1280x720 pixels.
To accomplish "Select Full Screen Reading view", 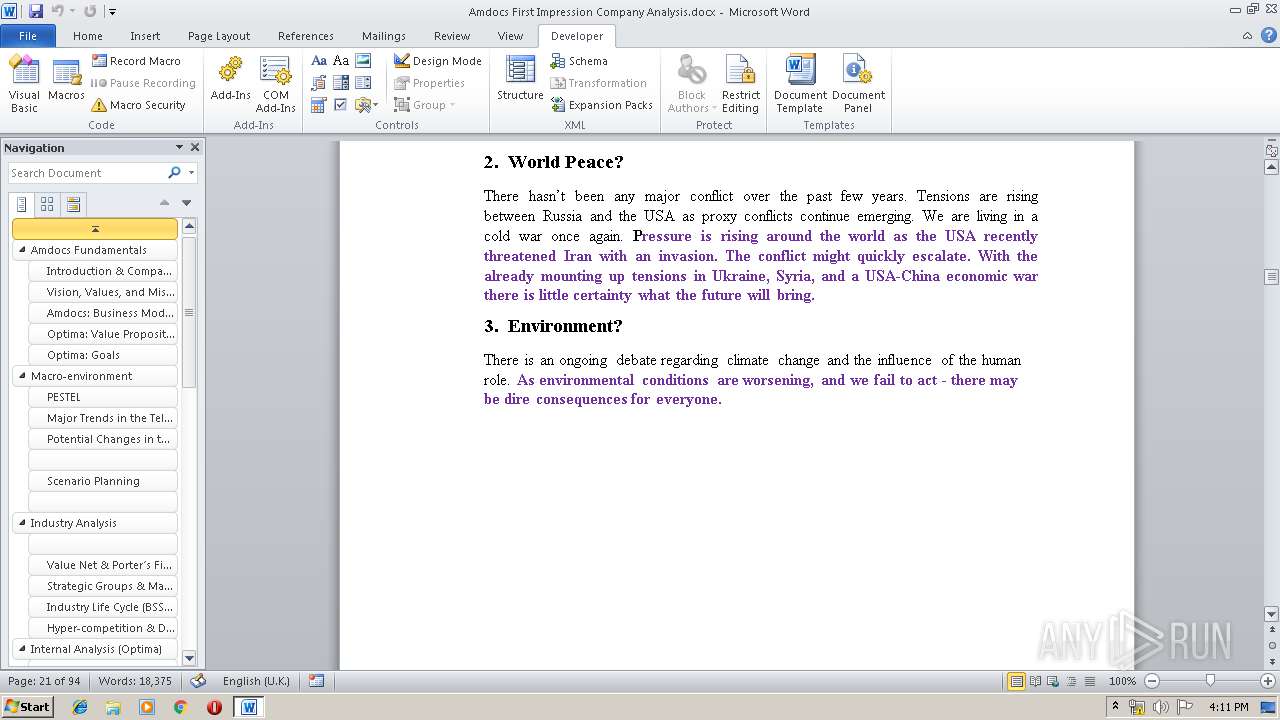I will [x=1035, y=681].
